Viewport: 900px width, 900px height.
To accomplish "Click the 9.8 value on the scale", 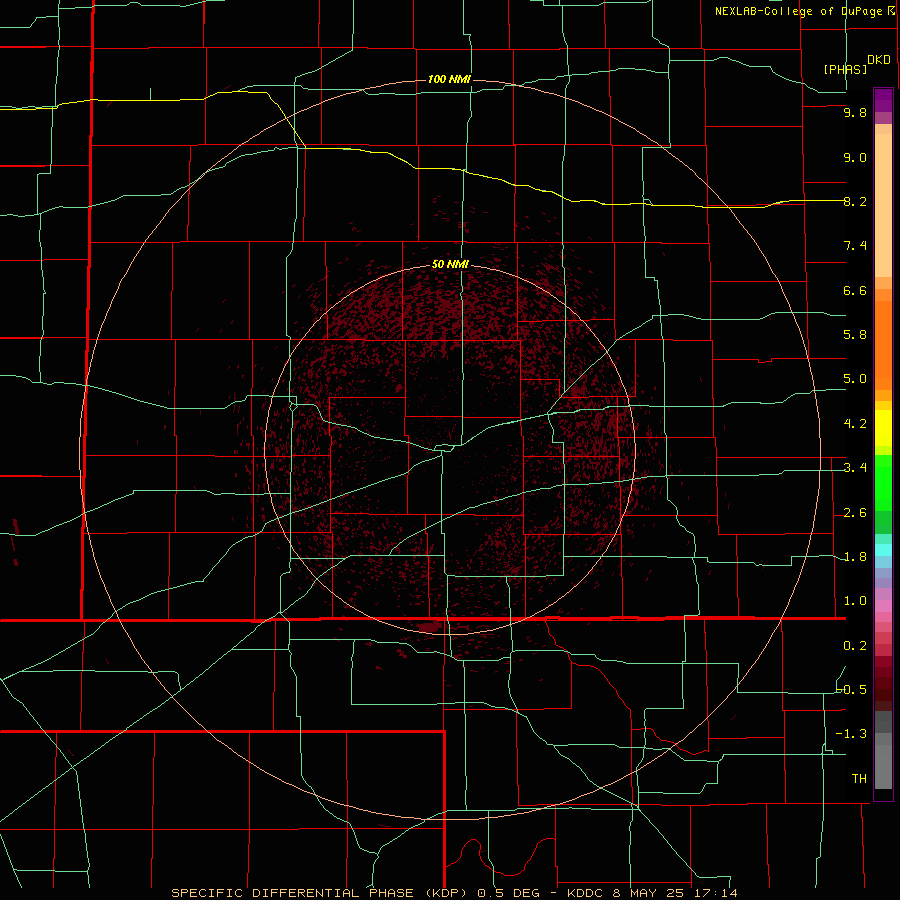I will (x=855, y=112).
